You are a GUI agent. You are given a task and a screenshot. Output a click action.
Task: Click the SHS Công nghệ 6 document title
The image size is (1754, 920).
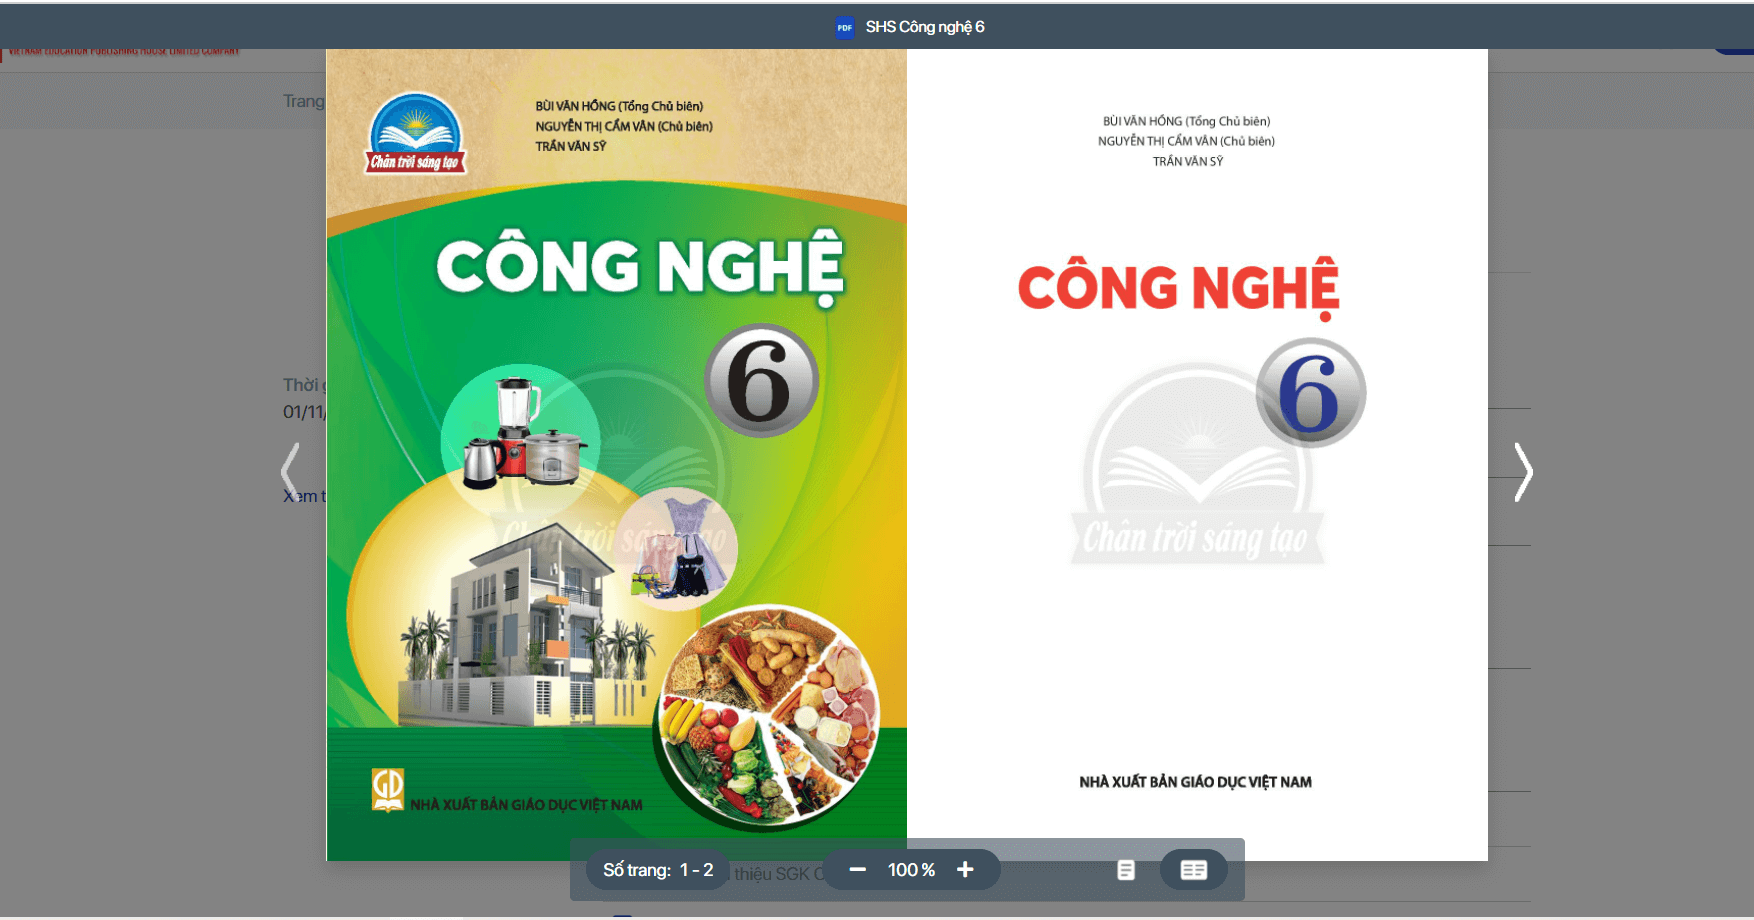[x=925, y=27]
